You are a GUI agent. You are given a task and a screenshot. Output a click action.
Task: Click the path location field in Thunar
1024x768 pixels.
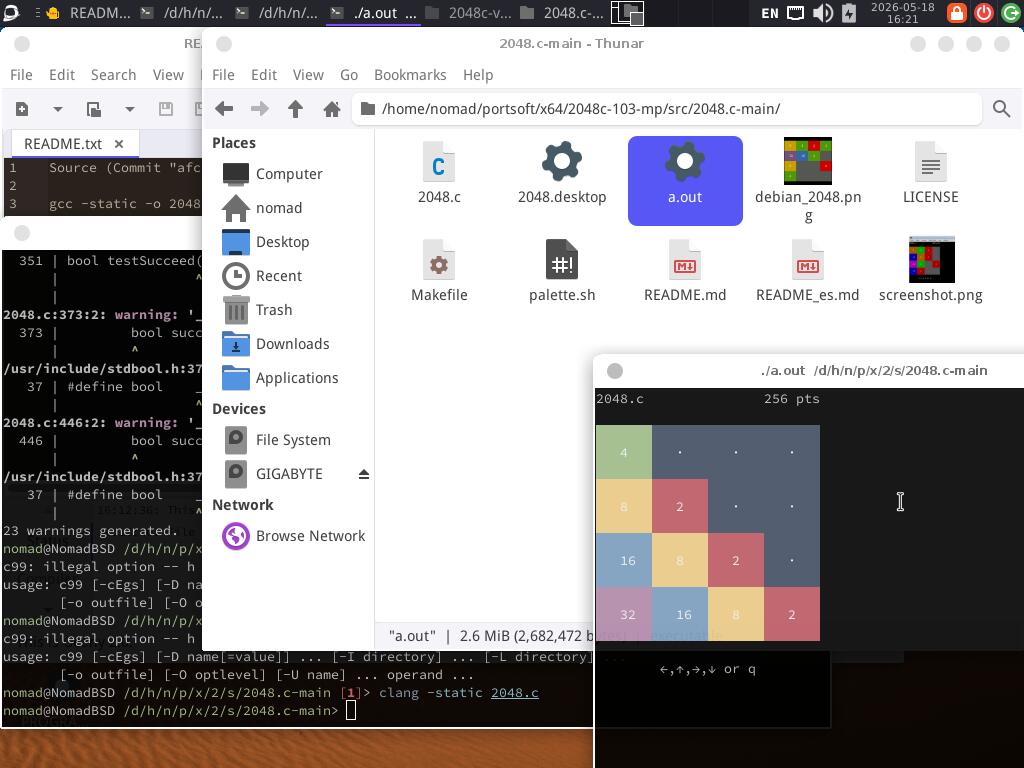(x=667, y=109)
